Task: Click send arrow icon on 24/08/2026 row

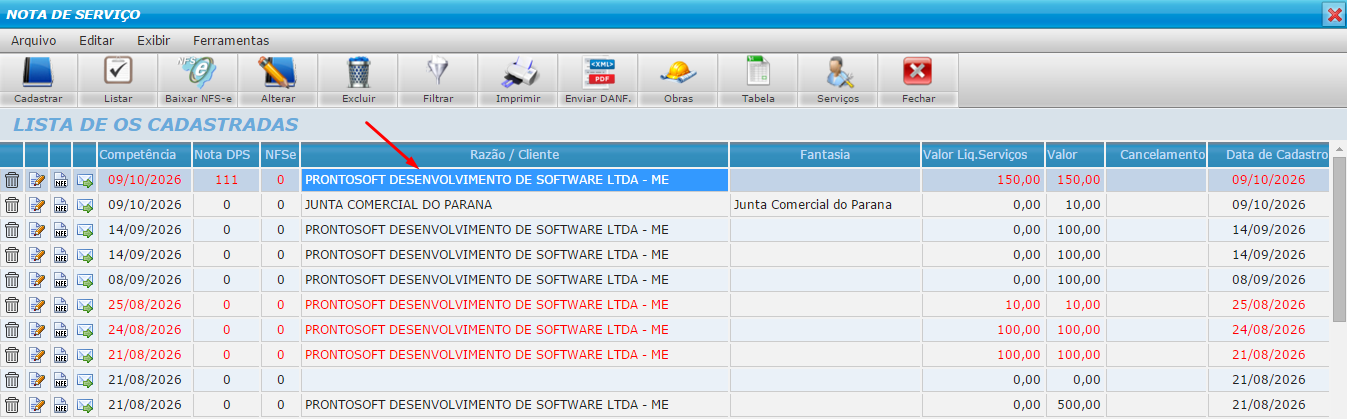Action: 85,330
